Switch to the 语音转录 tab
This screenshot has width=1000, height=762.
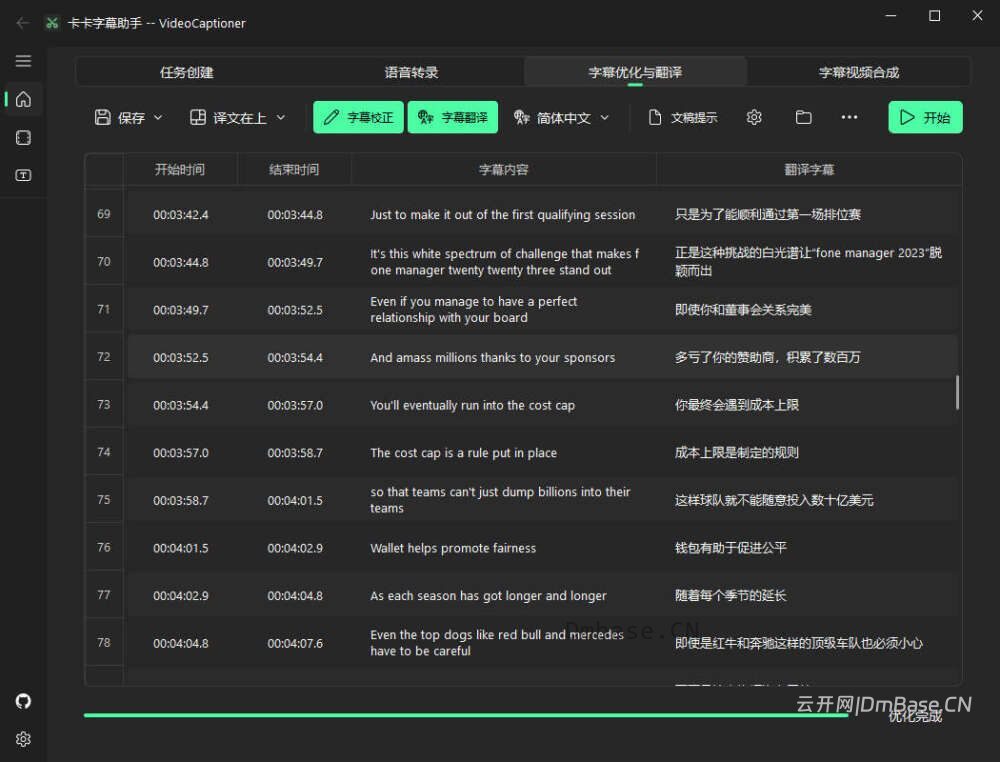[411, 72]
